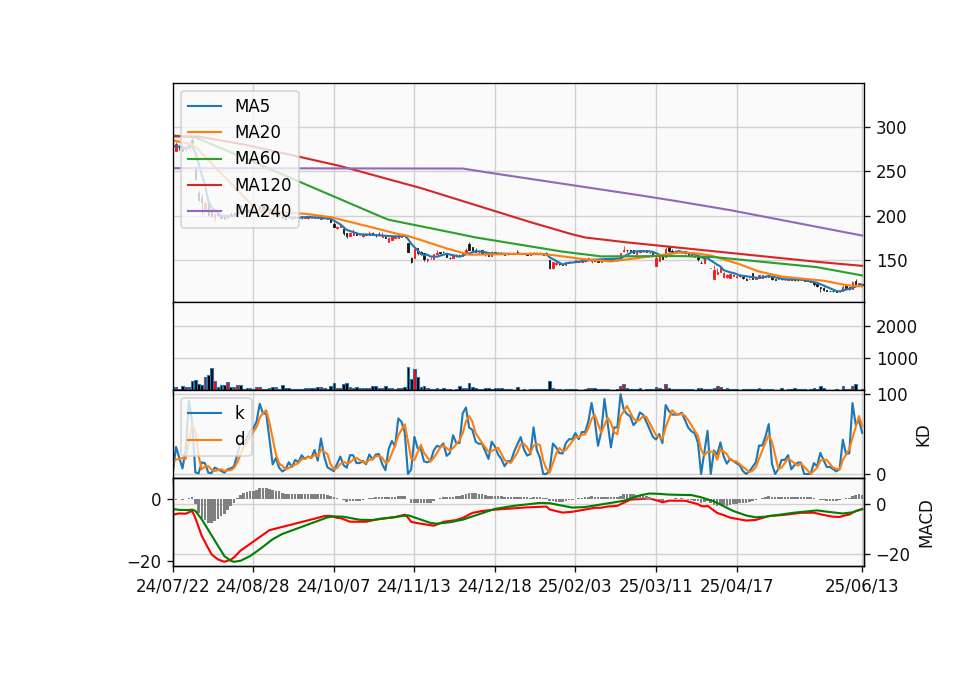Click the 25/06/13 date tick label

coord(862,586)
